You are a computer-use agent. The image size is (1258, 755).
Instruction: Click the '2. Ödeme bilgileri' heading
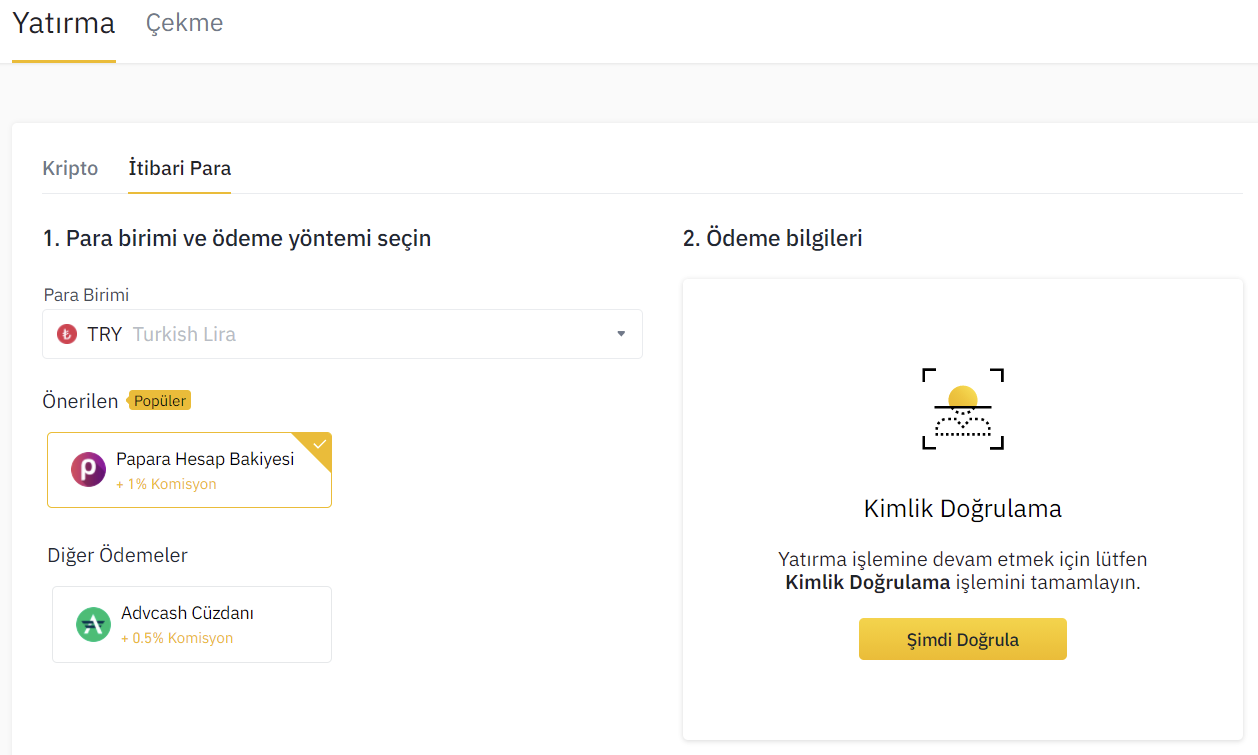pyautogui.click(x=772, y=239)
